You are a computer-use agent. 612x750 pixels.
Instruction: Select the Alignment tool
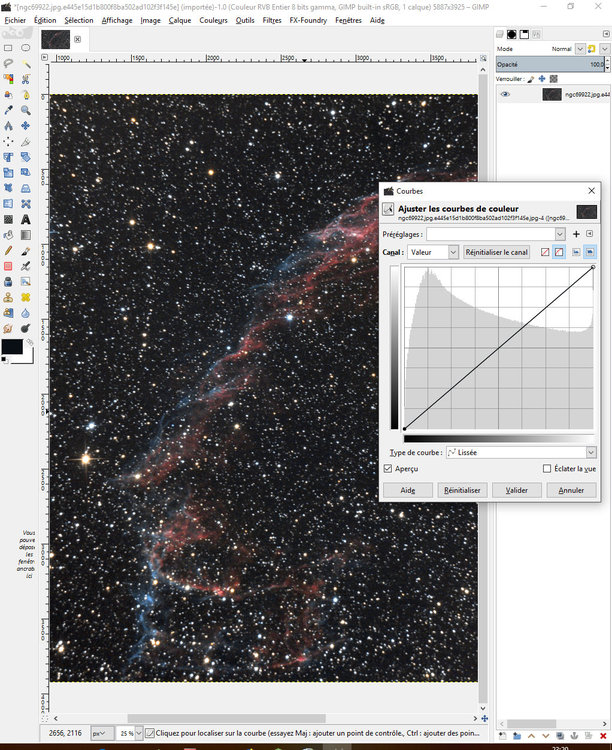coord(8,142)
